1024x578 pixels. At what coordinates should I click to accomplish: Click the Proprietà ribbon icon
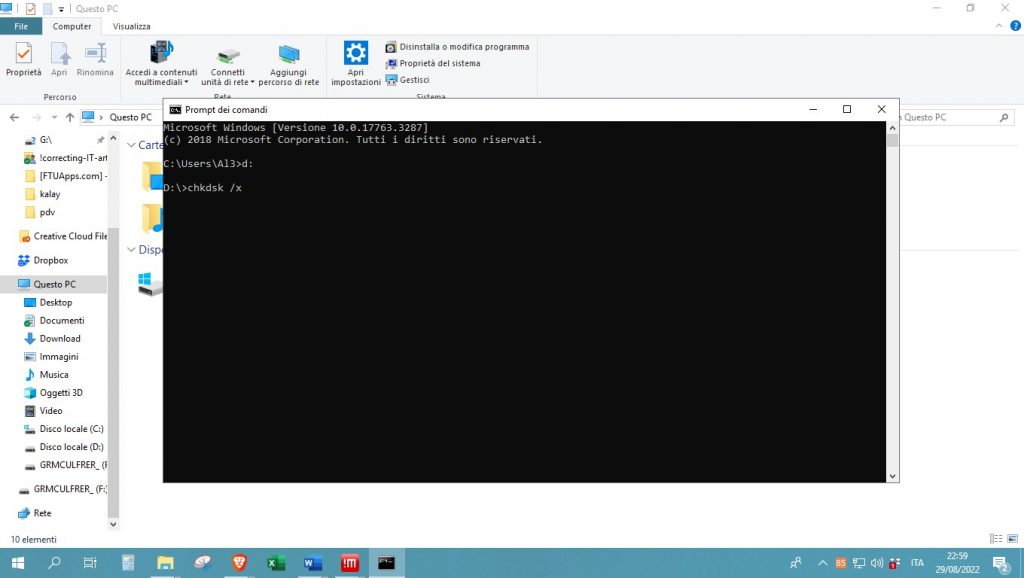point(23,59)
